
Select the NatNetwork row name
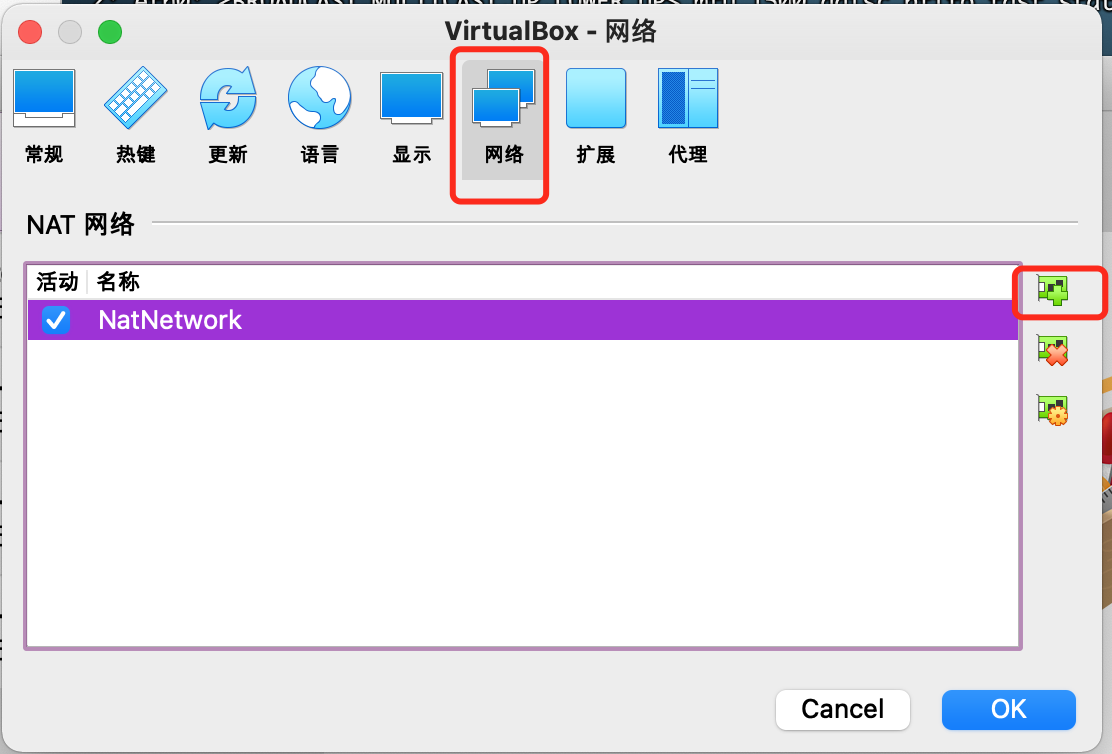tap(169, 320)
